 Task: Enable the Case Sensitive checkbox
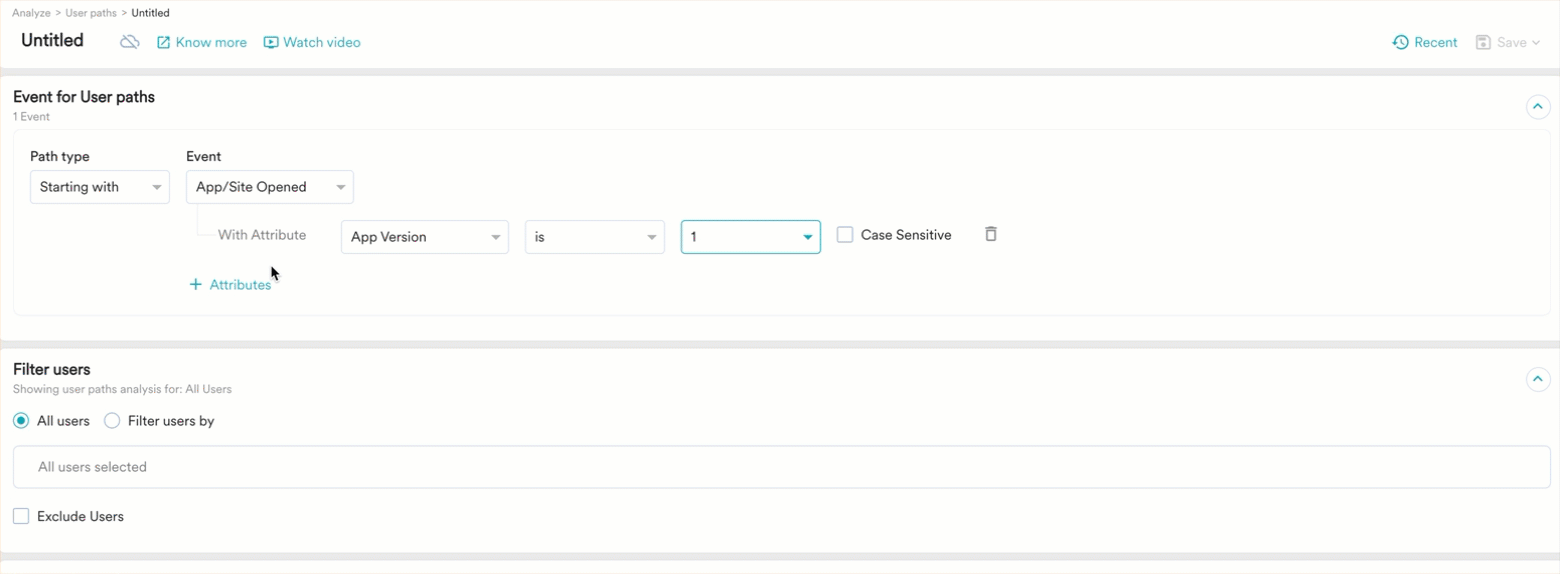[845, 235]
